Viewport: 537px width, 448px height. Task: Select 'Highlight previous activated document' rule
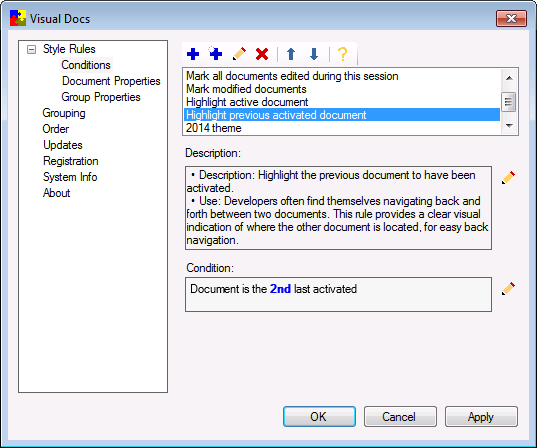pyautogui.click(x=342, y=115)
